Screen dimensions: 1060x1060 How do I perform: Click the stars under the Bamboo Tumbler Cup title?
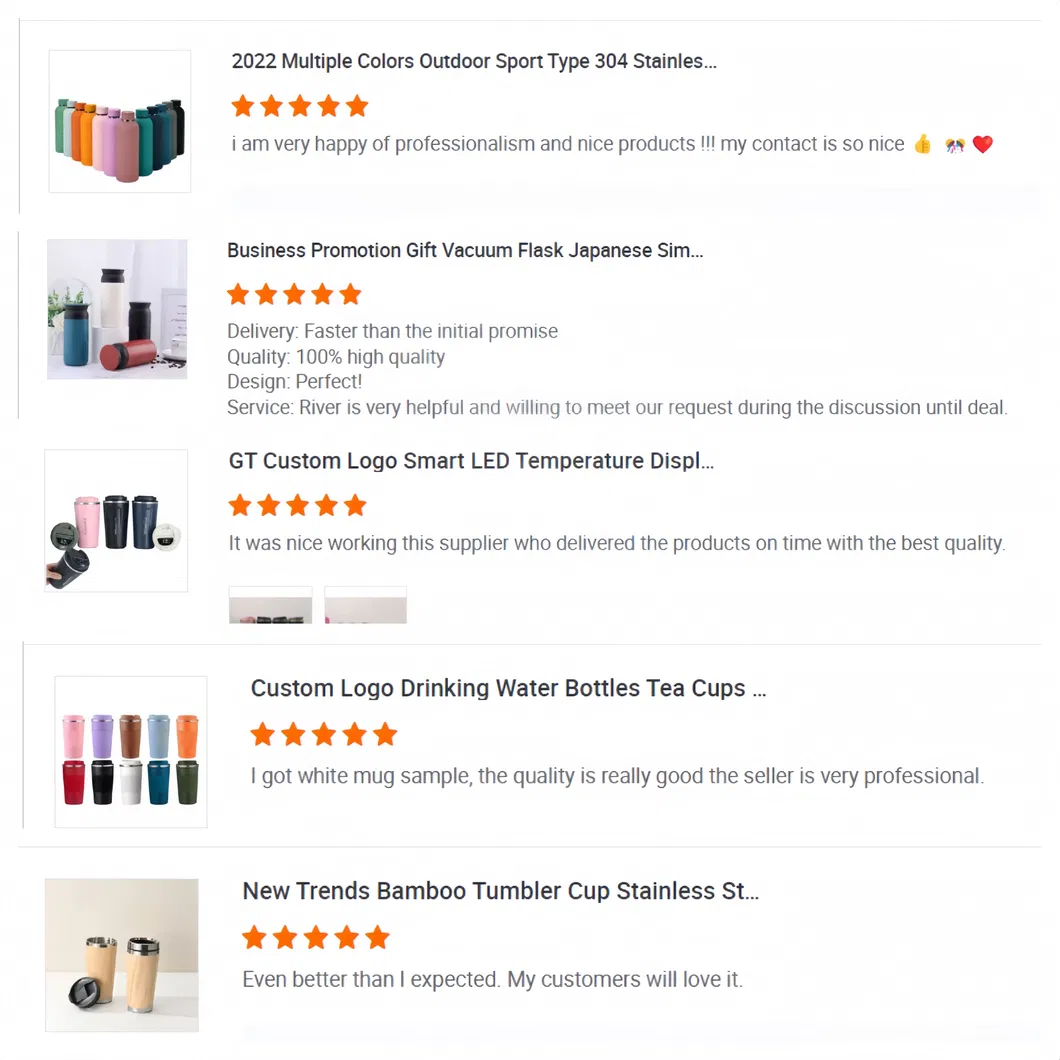tap(315, 937)
